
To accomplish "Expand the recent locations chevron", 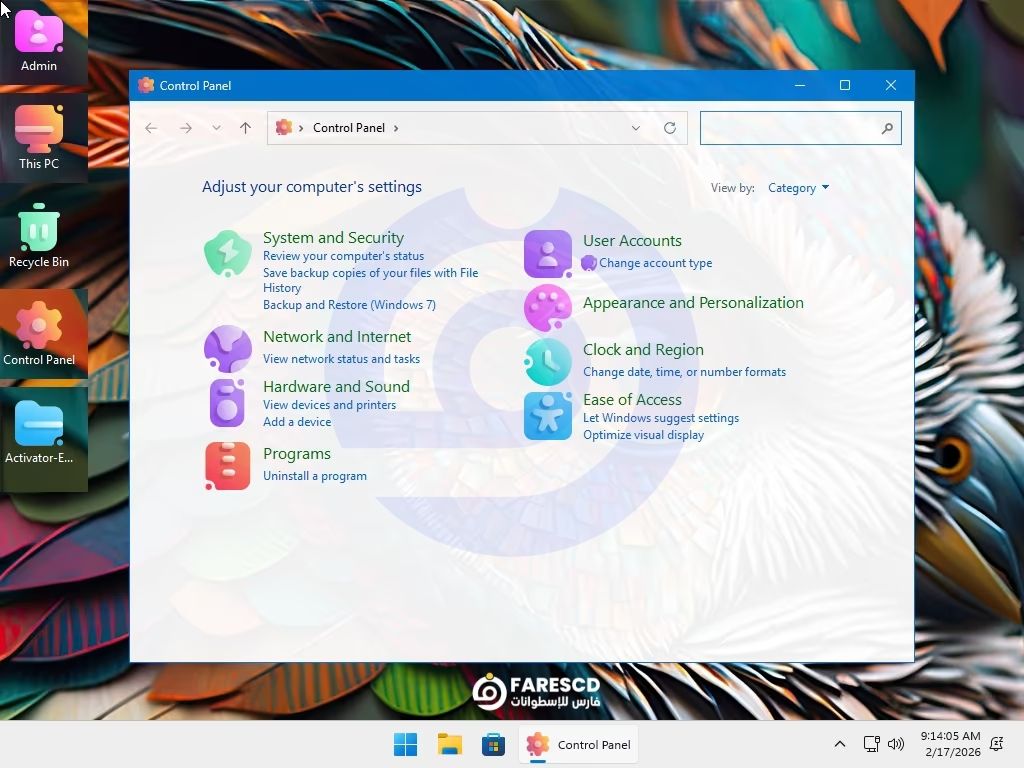I will (x=216, y=128).
